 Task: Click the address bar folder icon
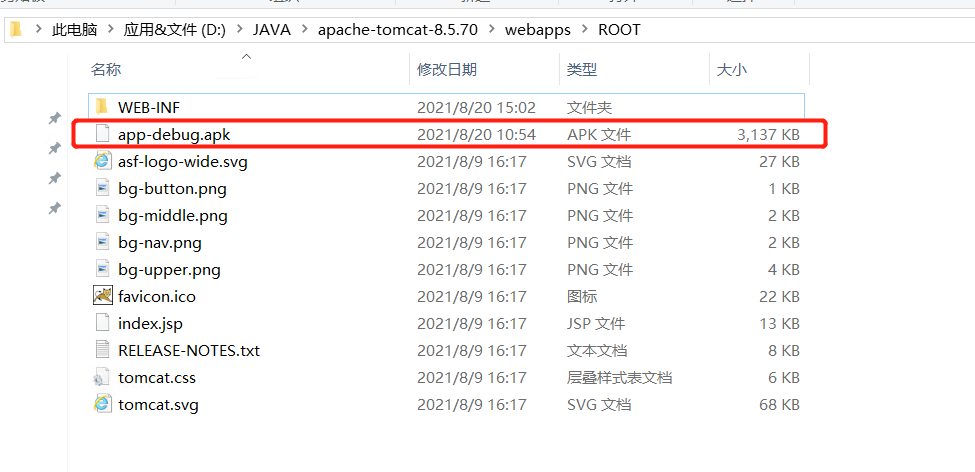click(x=16, y=29)
